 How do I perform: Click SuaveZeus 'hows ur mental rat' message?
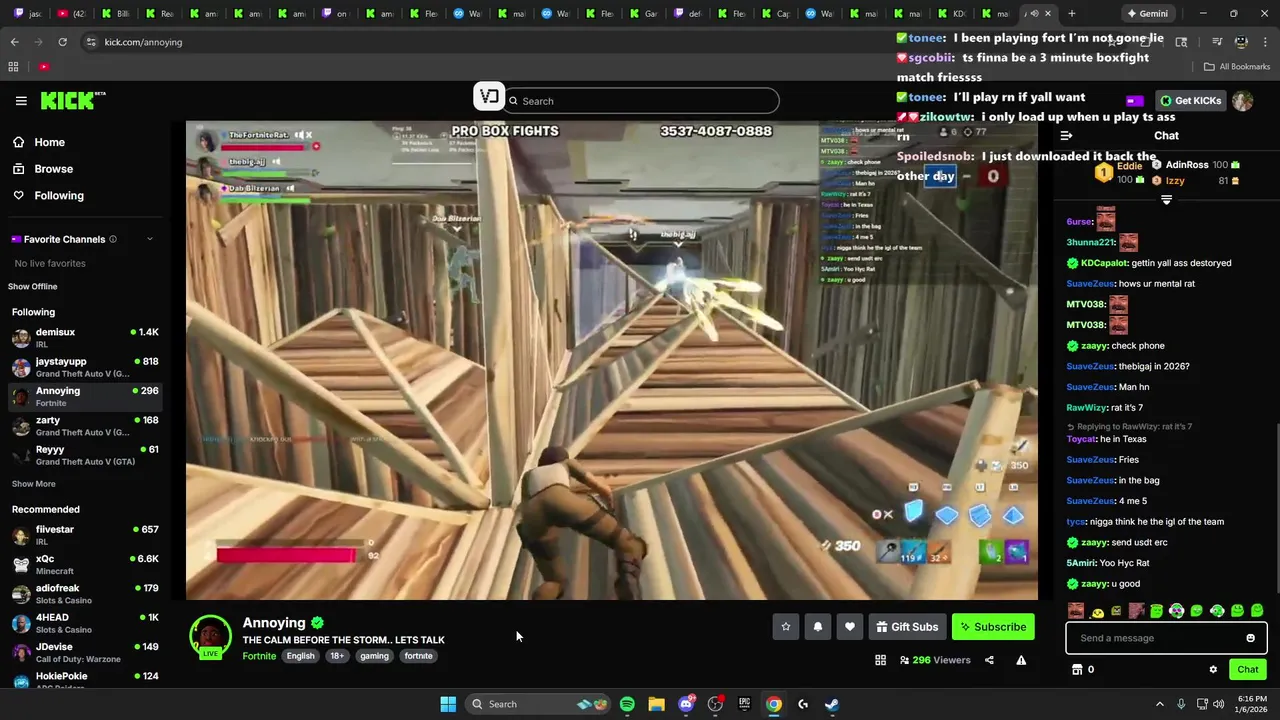click(x=1130, y=284)
